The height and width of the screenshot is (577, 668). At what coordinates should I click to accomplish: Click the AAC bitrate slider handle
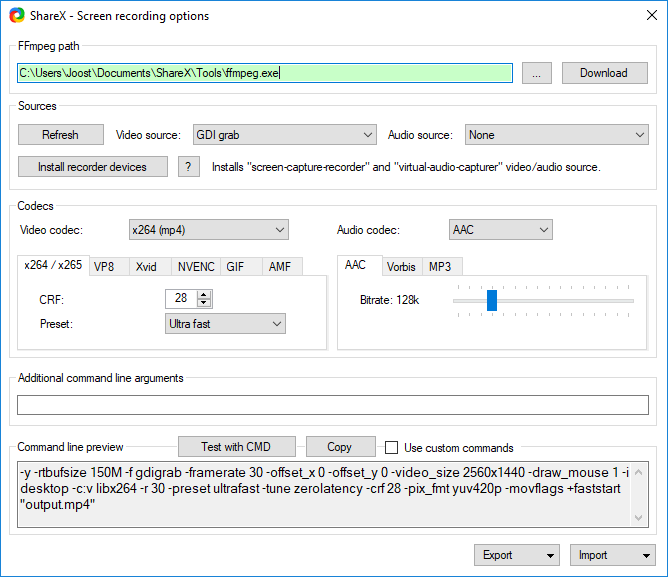(491, 300)
